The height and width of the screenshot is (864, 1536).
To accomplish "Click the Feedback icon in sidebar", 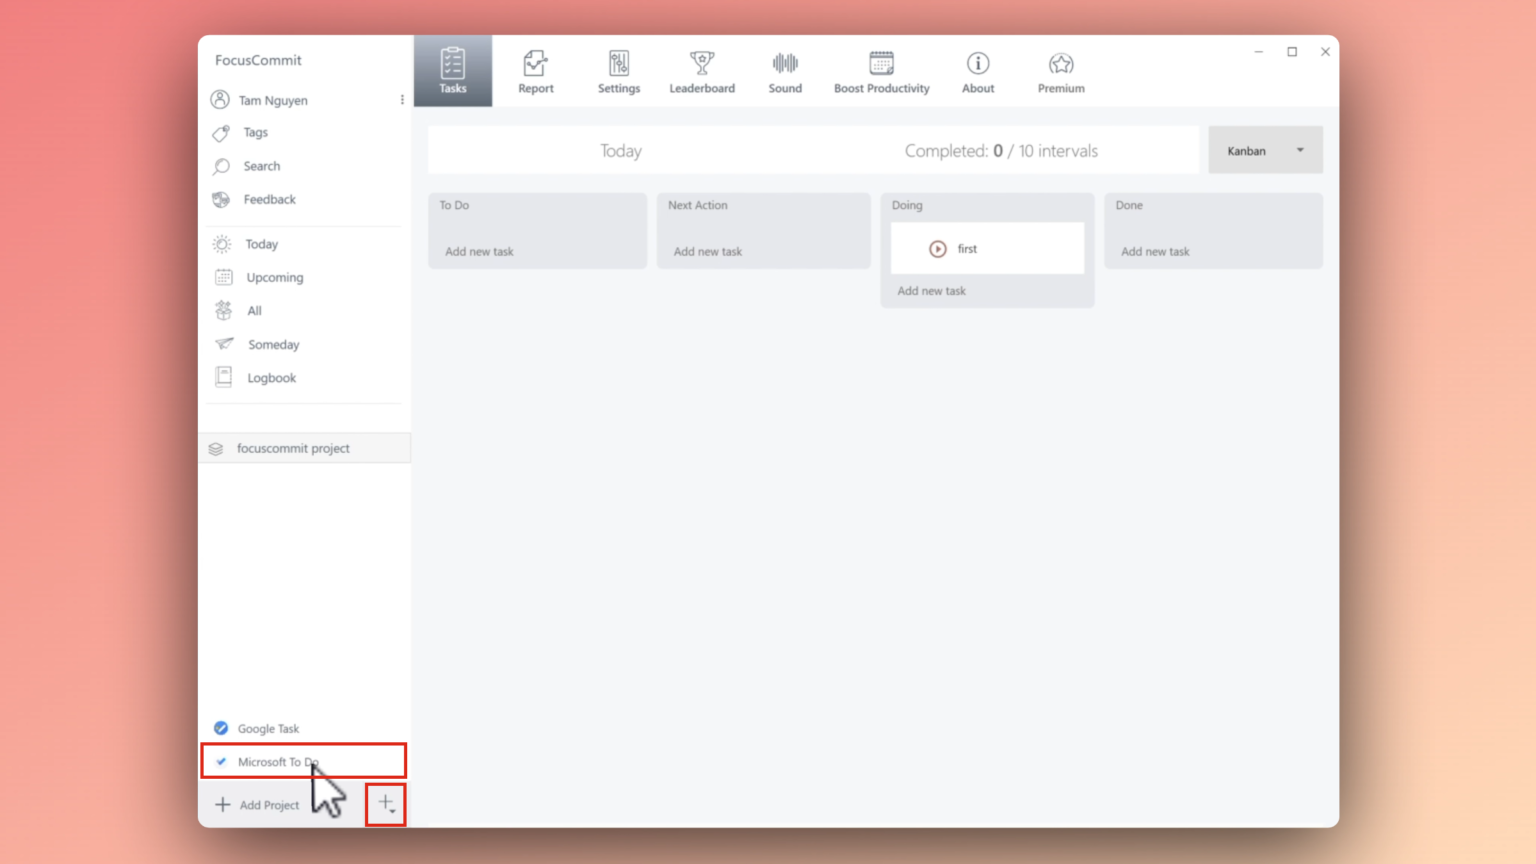I will pyautogui.click(x=221, y=199).
